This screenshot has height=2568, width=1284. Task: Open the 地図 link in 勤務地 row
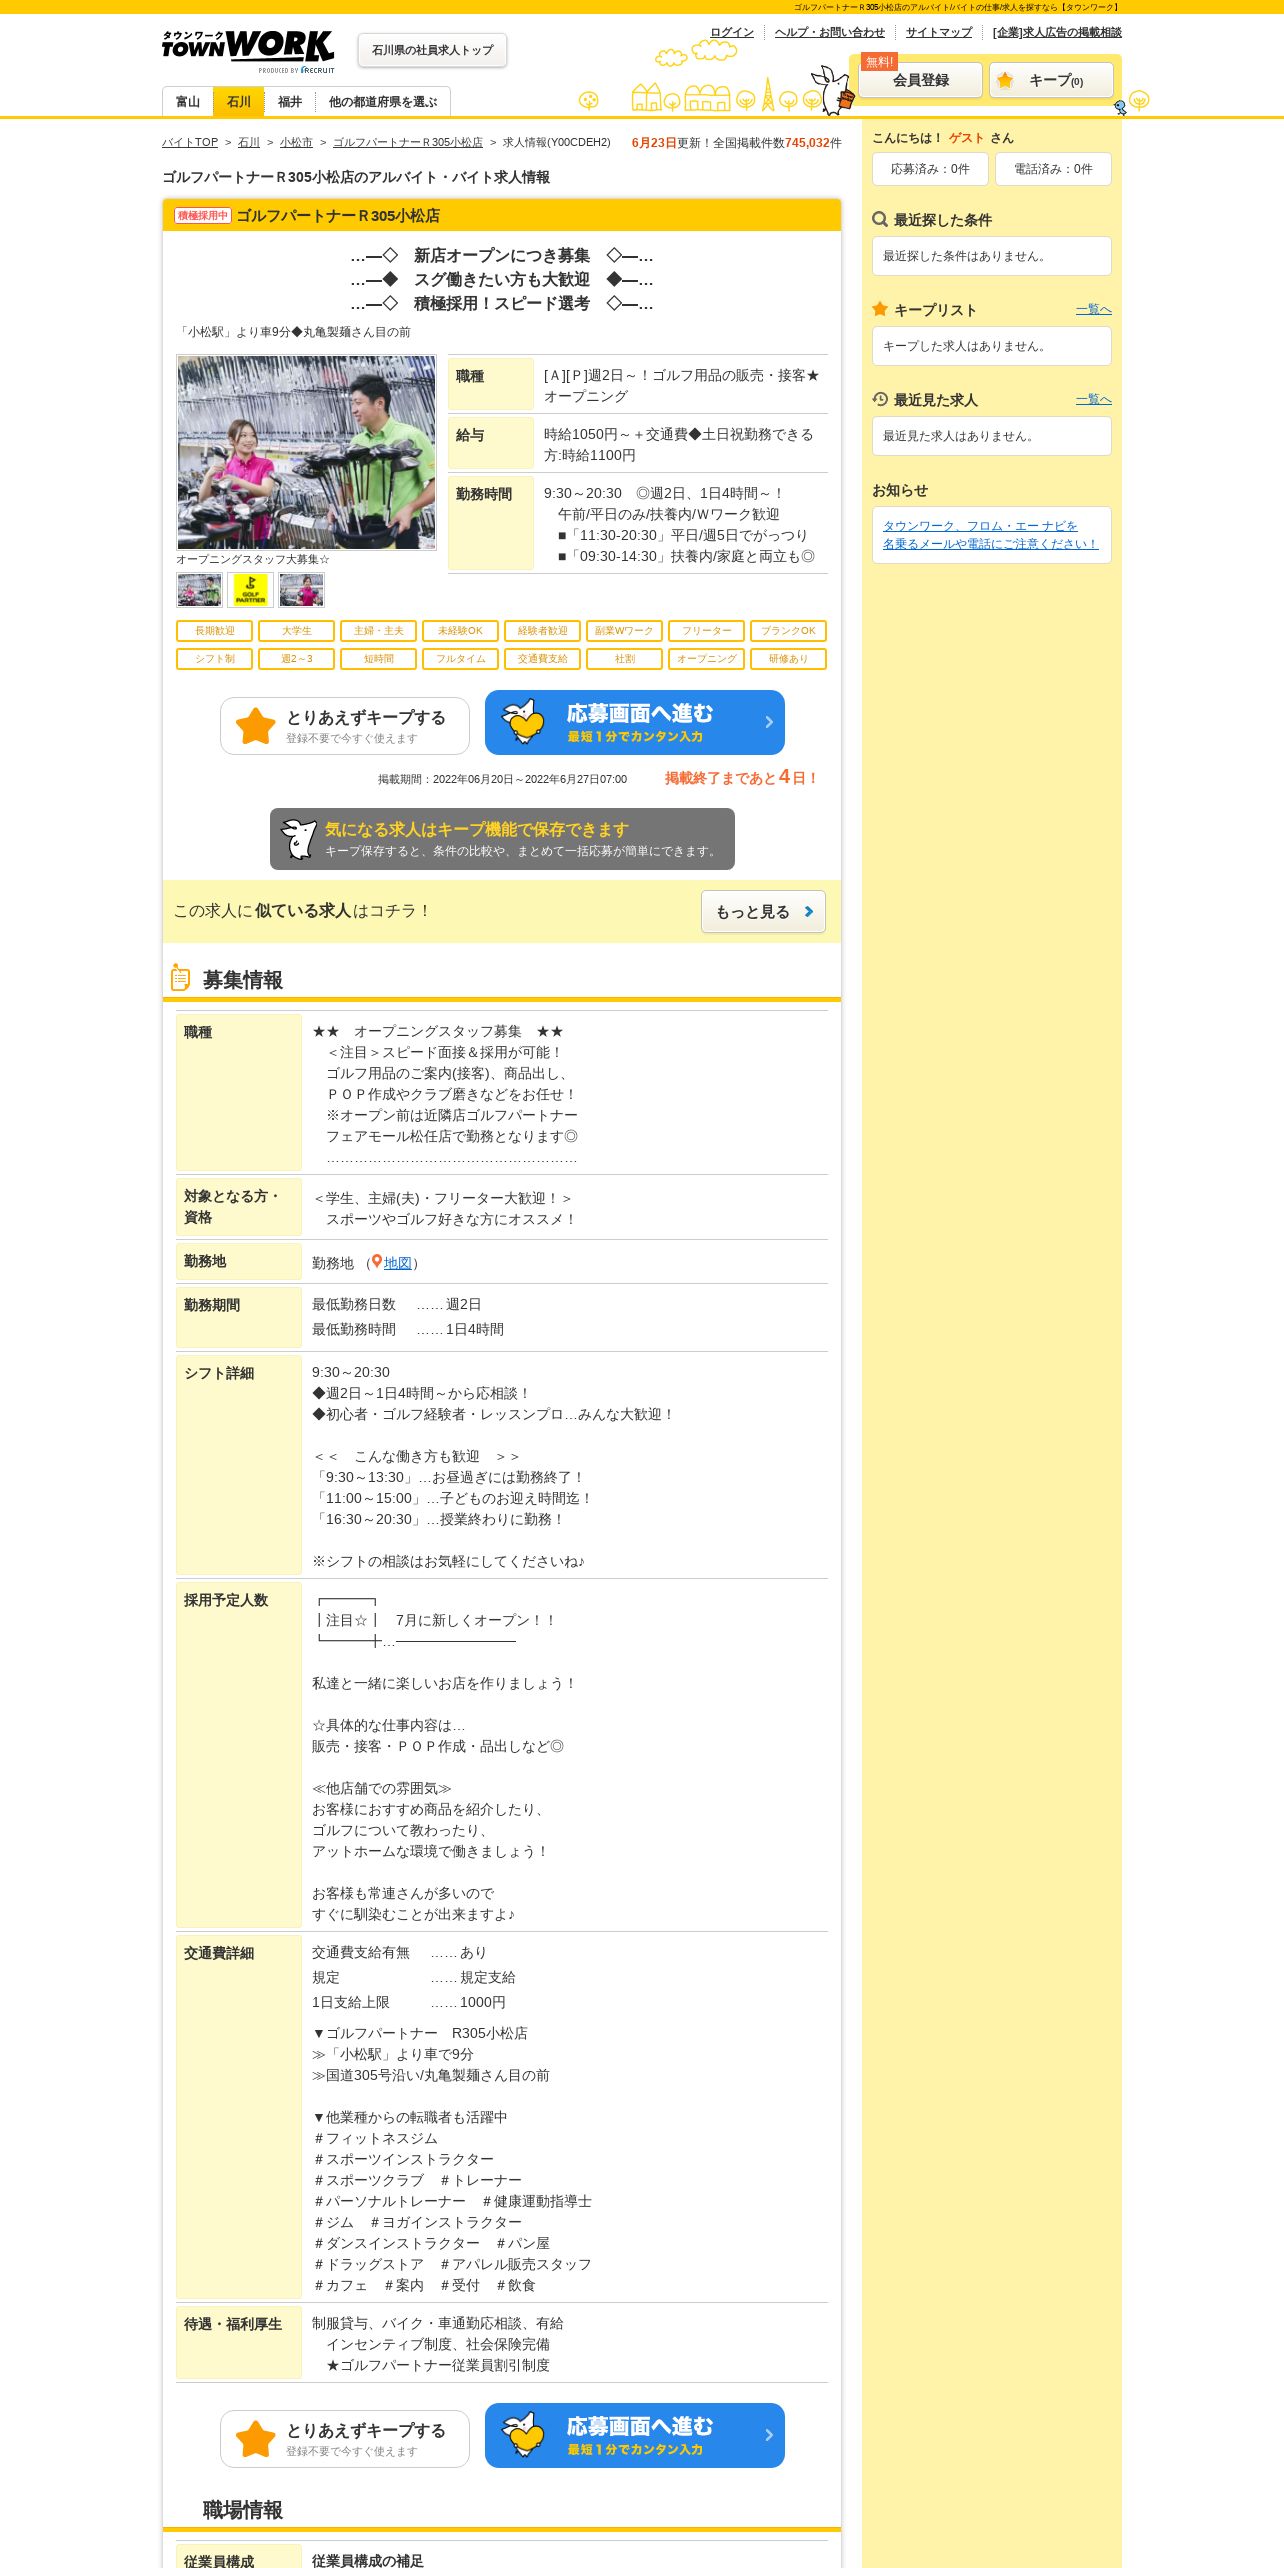[398, 1263]
